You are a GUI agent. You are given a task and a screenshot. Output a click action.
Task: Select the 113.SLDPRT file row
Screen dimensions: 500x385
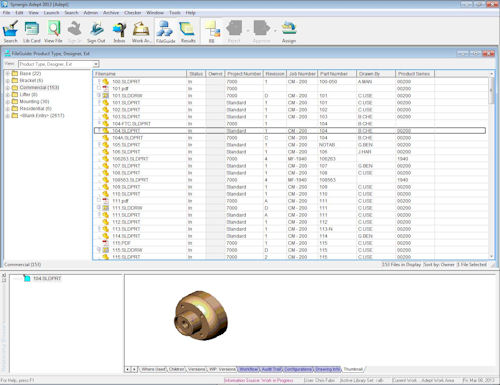pyautogui.click(x=289, y=229)
